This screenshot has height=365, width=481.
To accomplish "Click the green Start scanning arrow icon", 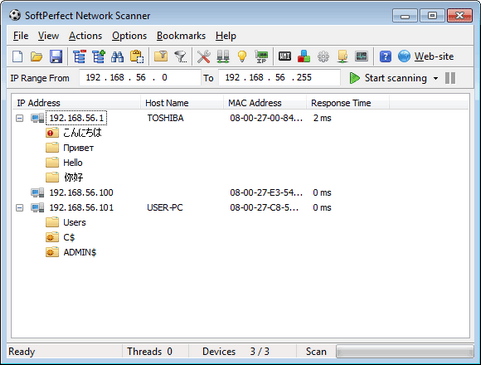I will click(355, 78).
